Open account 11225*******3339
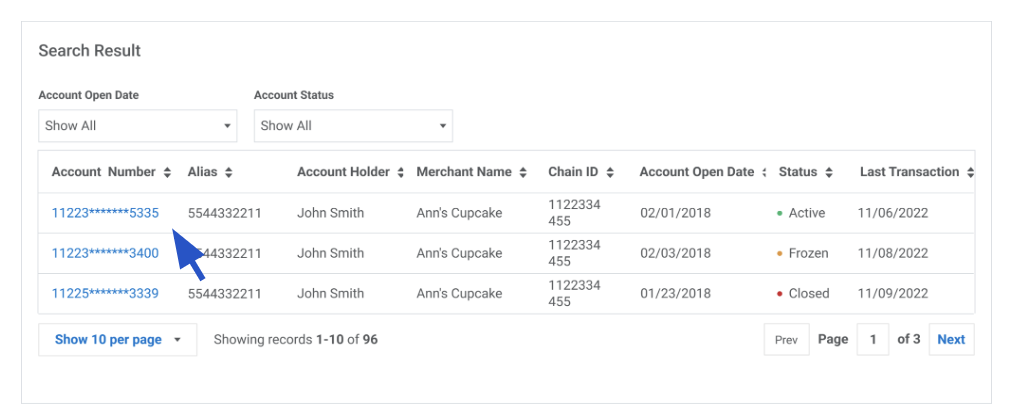The height and width of the screenshot is (416, 1016). point(105,293)
